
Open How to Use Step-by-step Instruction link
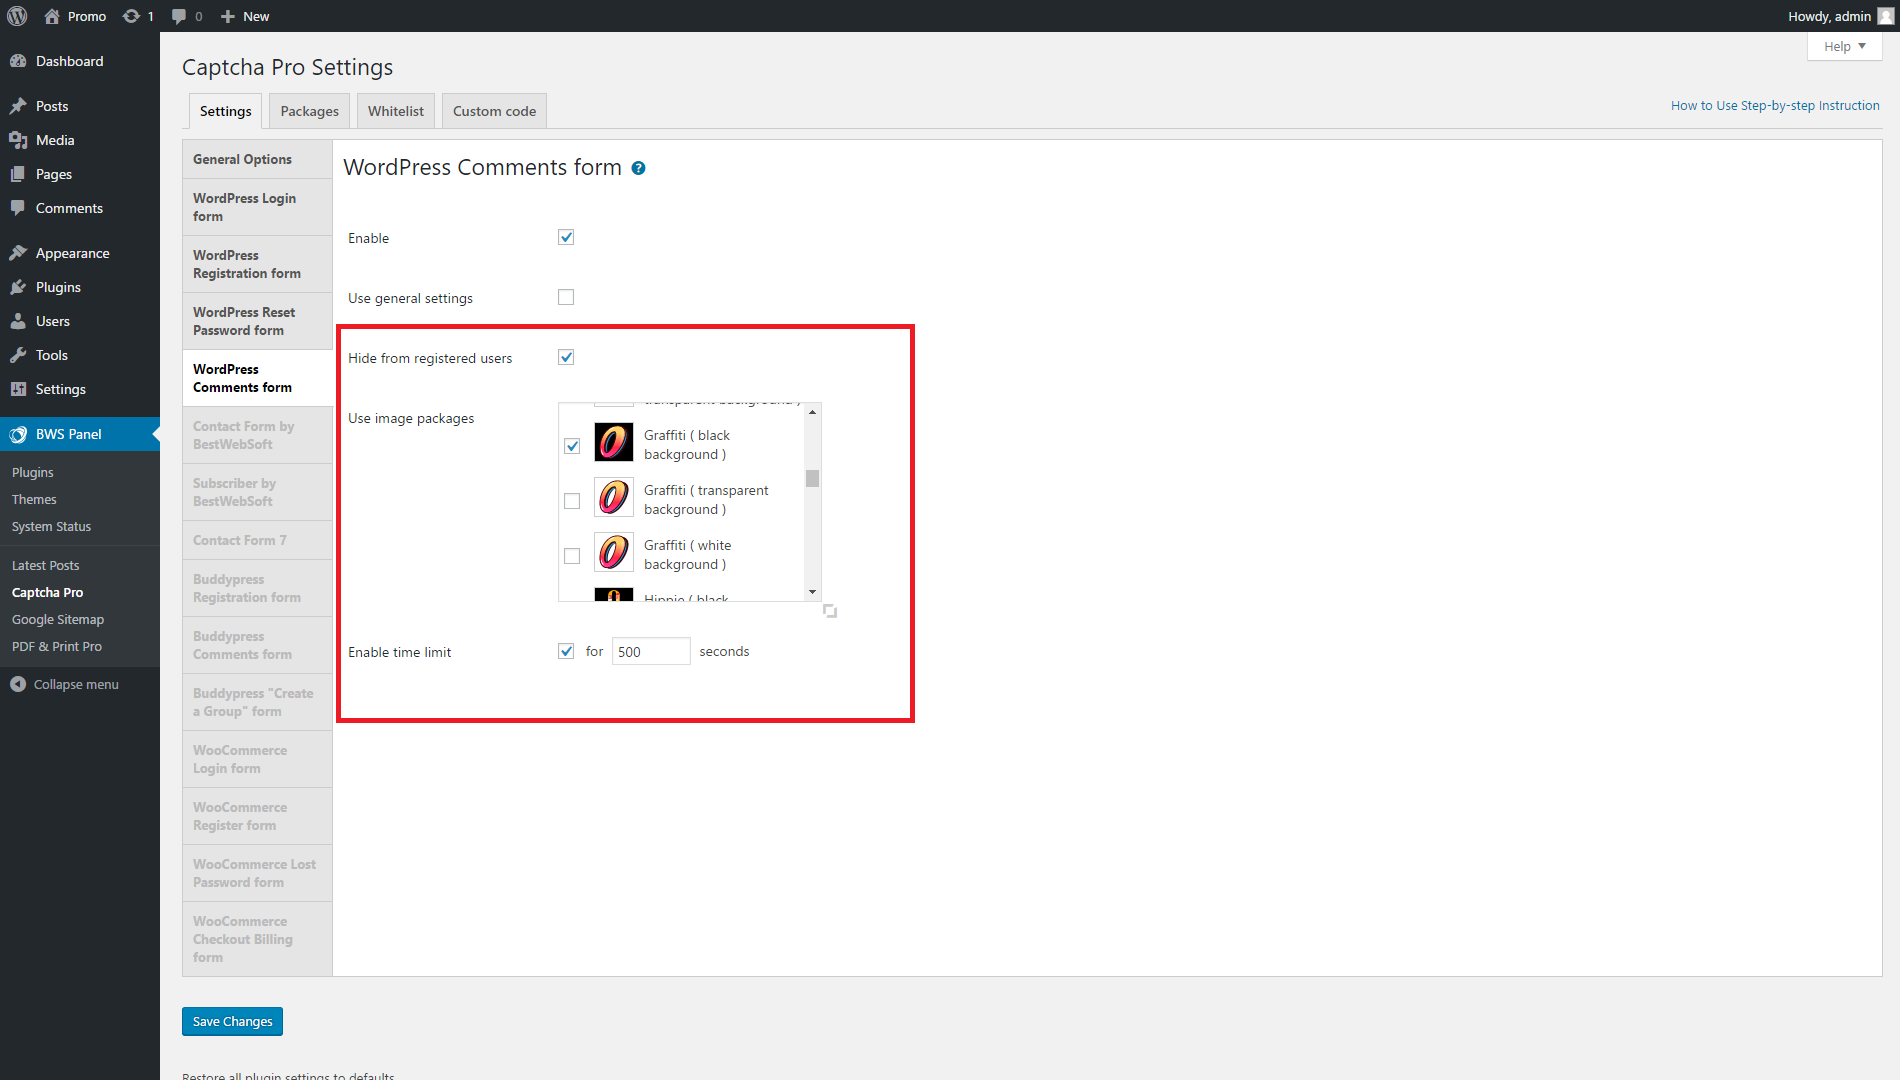point(1775,105)
